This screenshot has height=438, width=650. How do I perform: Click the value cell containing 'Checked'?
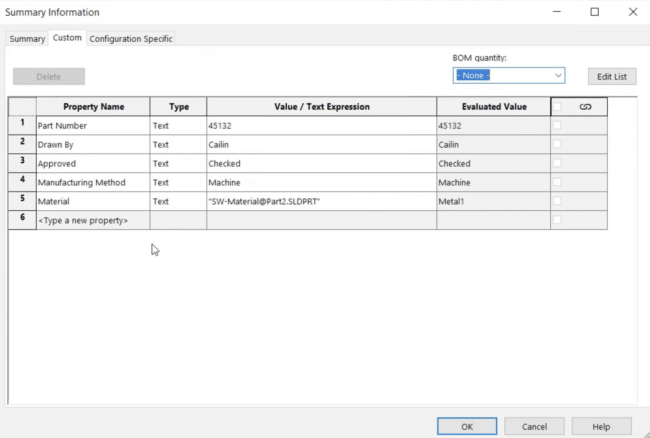click(x=322, y=164)
